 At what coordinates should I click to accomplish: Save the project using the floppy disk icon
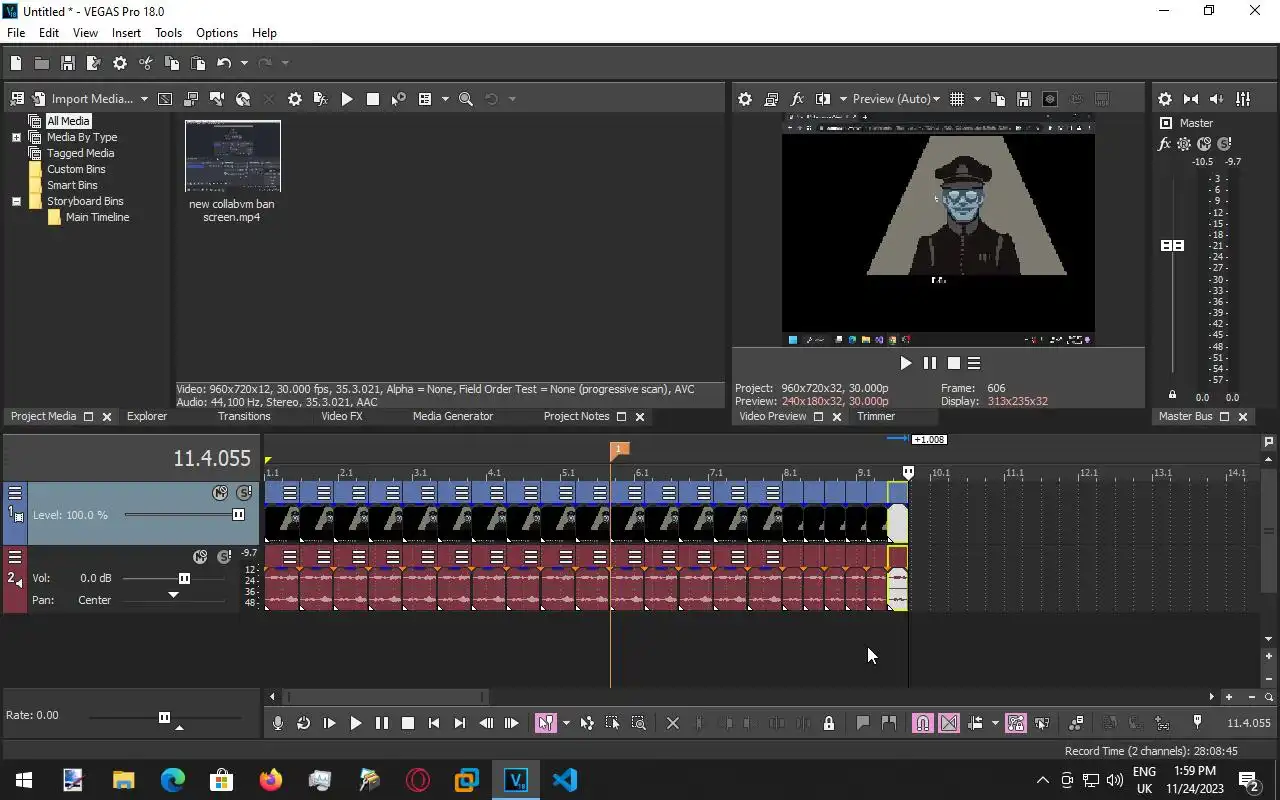click(68, 63)
